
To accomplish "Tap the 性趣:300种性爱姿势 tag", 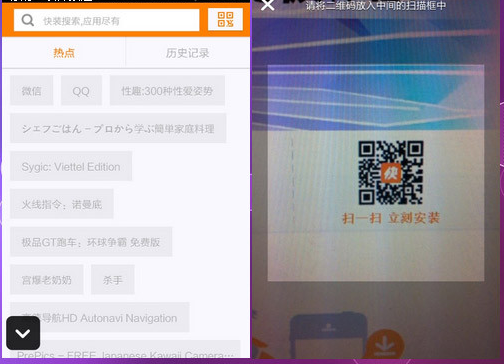I will pyautogui.click(x=167, y=91).
